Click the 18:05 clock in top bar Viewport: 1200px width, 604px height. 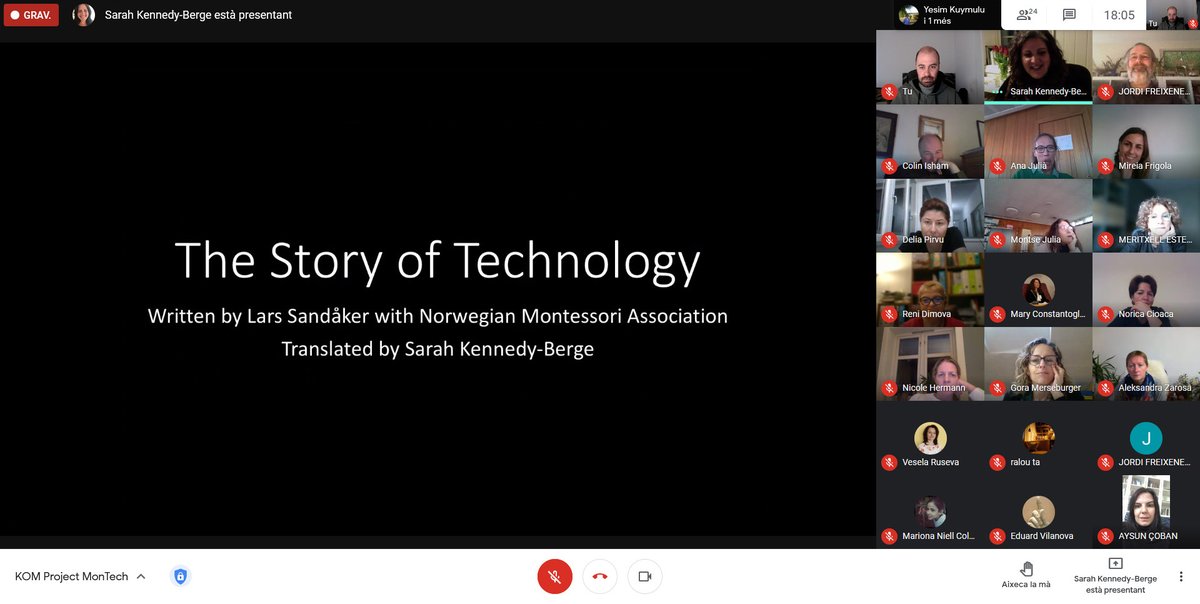(x=1119, y=15)
